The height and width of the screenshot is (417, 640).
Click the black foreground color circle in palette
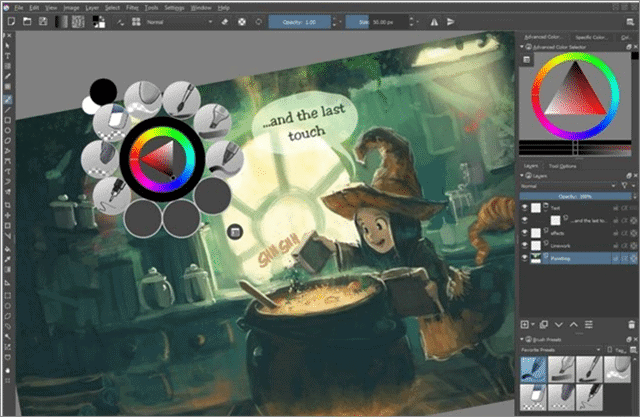(x=103, y=92)
